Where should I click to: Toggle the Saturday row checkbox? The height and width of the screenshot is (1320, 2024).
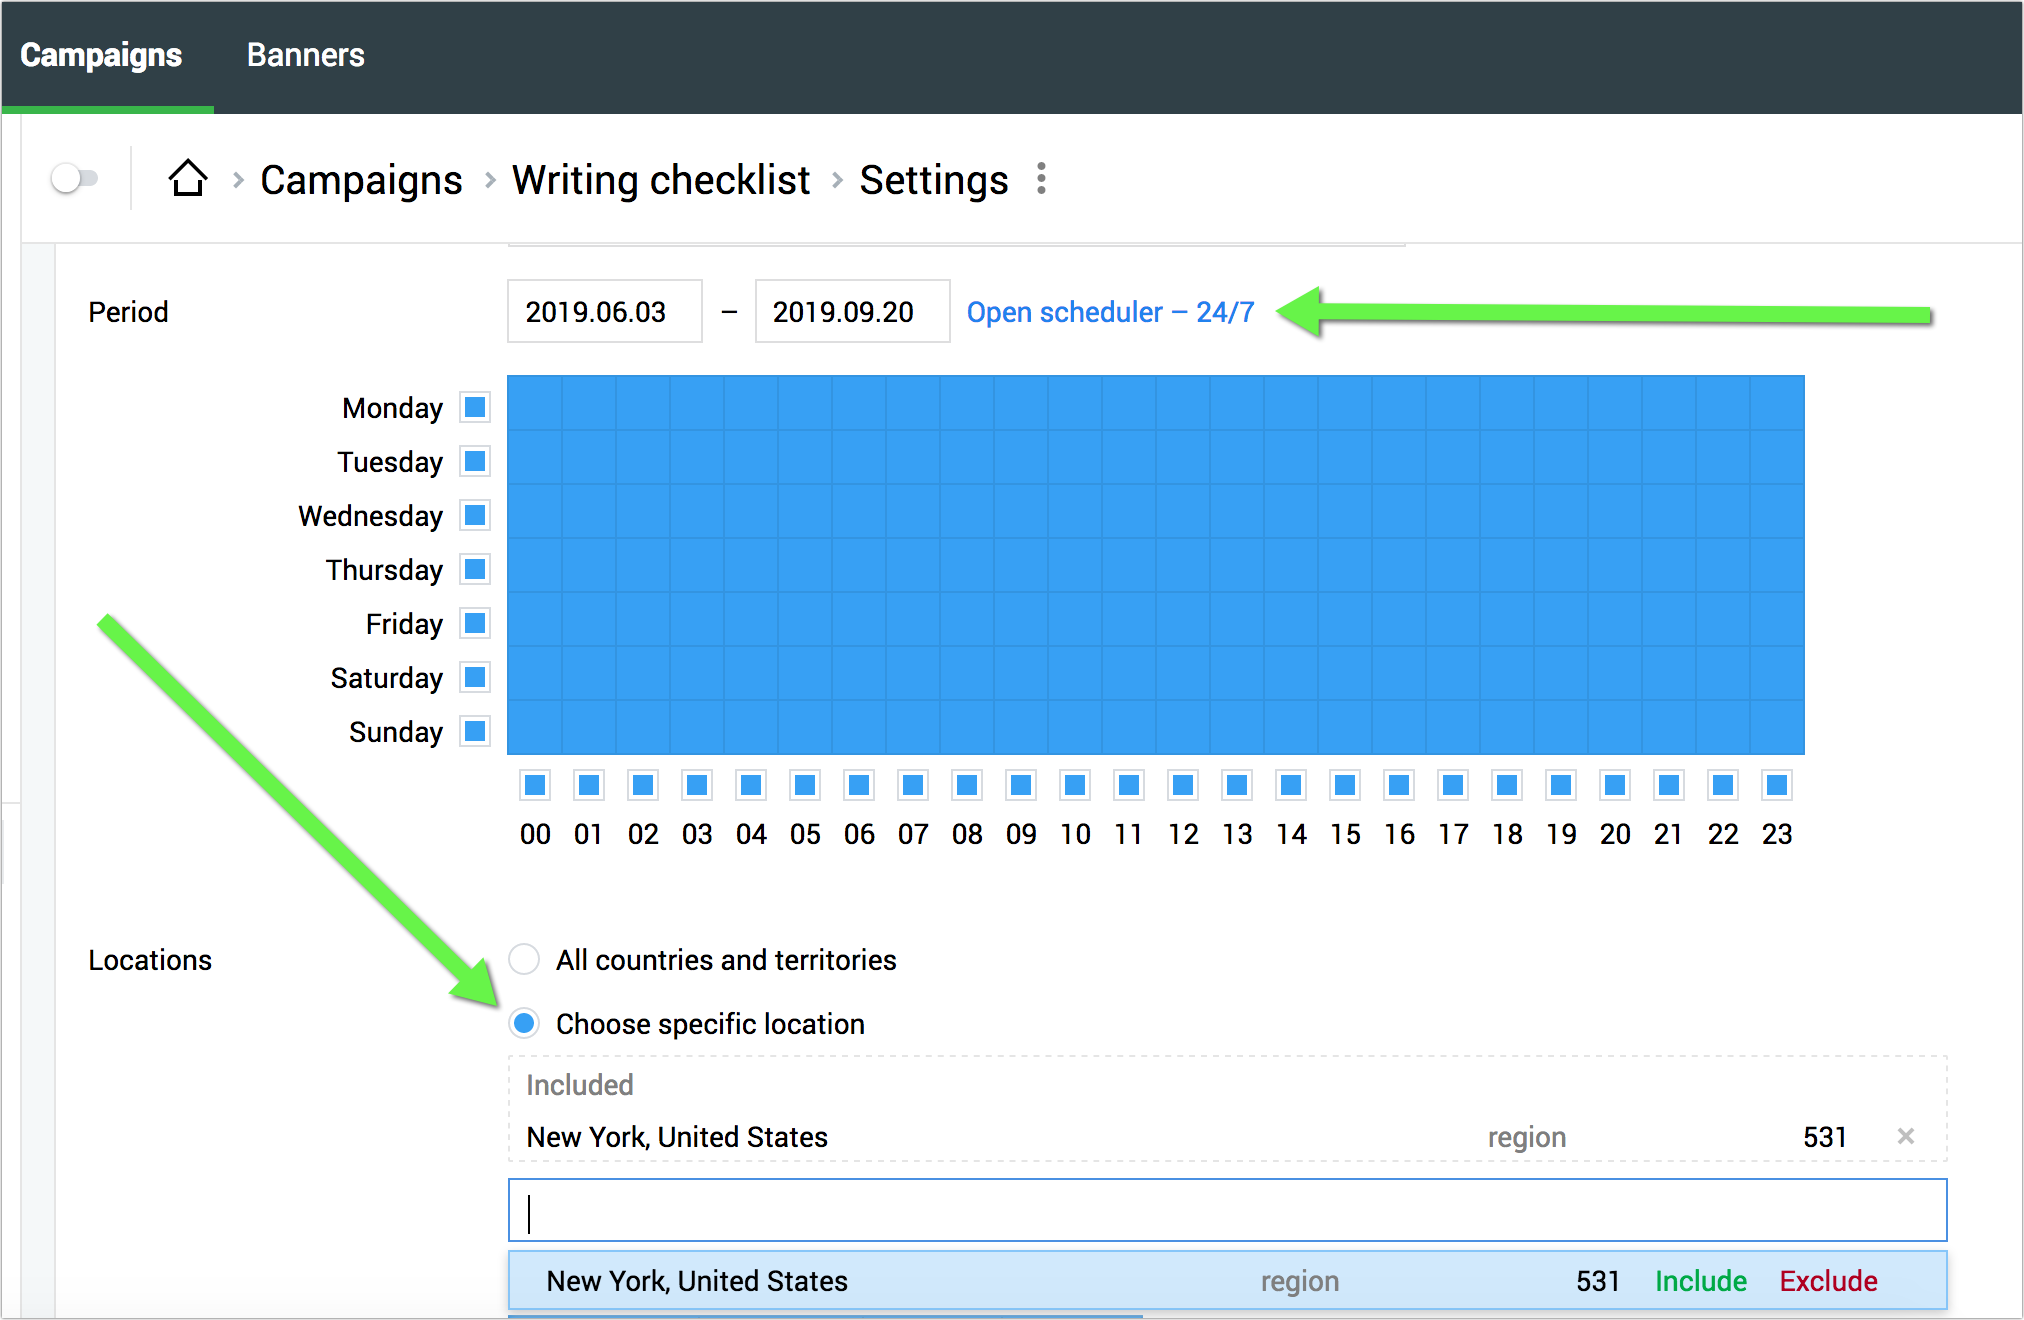tap(475, 677)
